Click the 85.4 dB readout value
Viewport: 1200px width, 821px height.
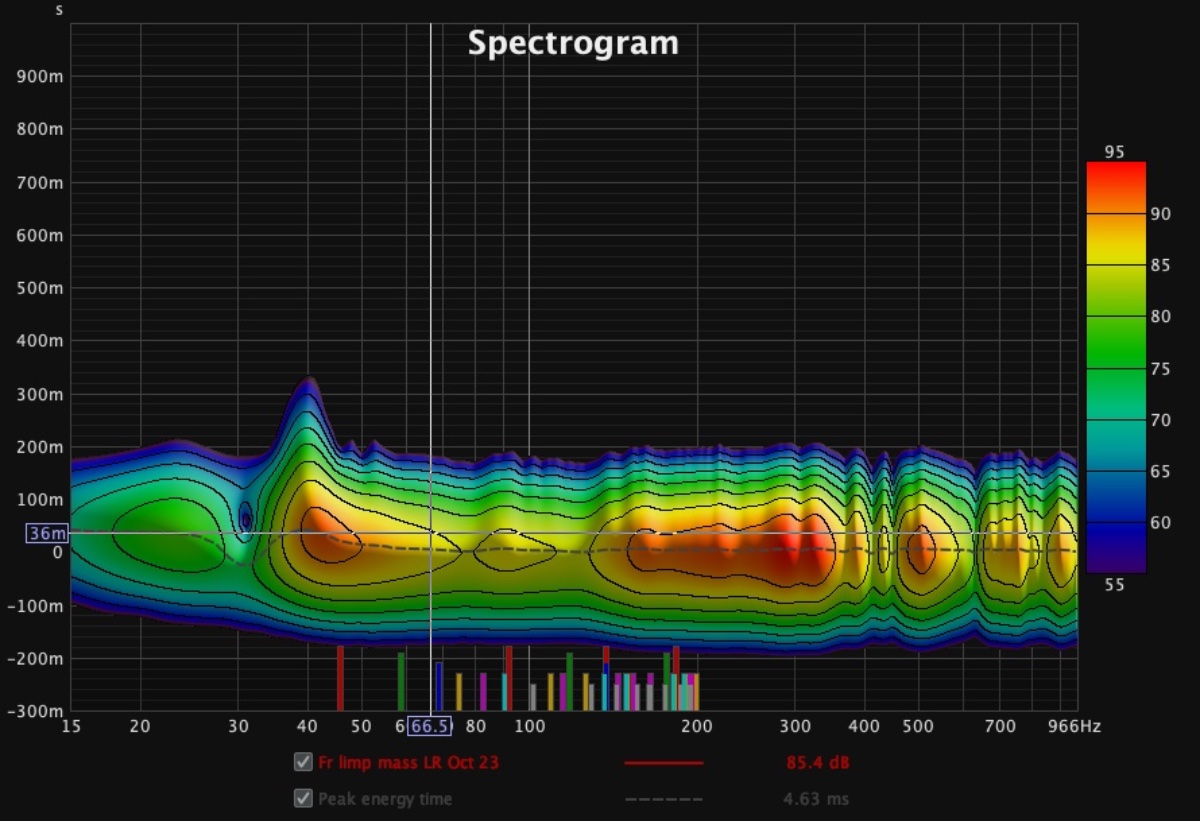817,763
